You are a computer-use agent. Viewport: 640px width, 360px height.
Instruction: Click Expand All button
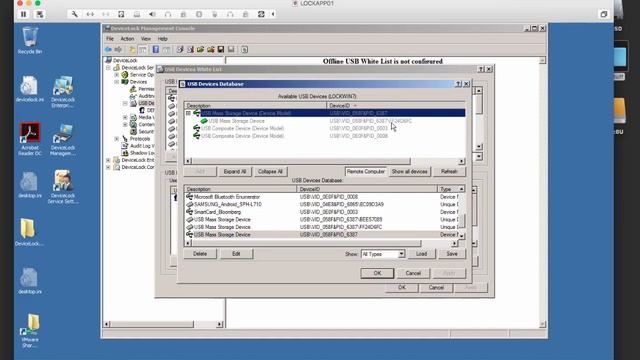[235, 171]
